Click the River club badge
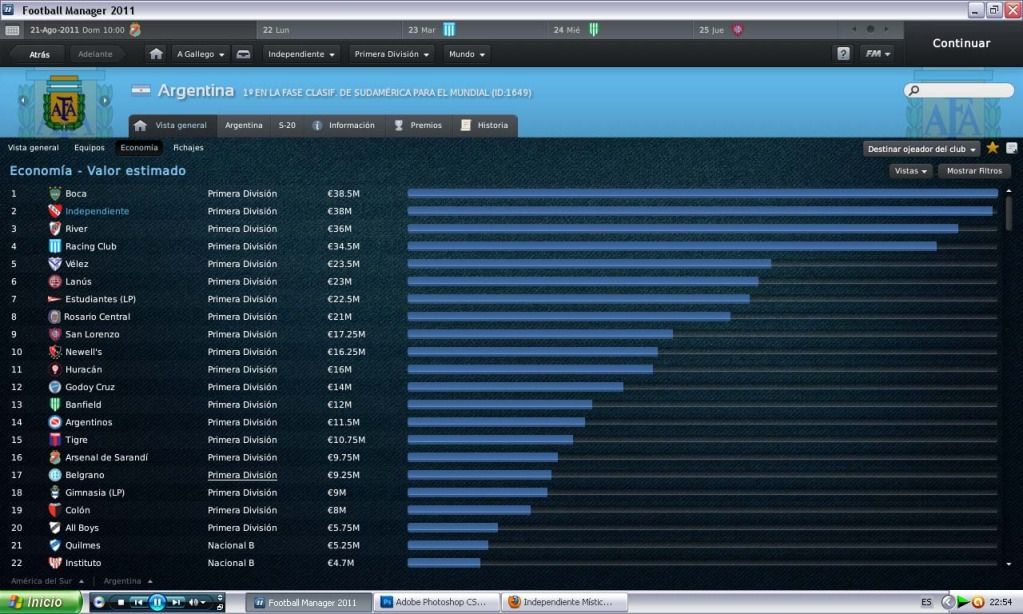This screenshot has width=1023, height=614. [x=55, y=229]
